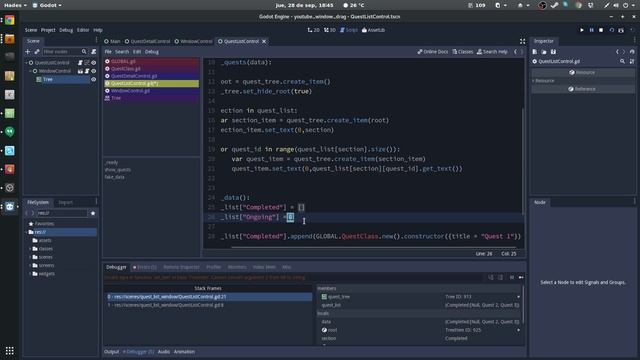The height and width of the screenshot is (360, 640).
Task: Expand the screens folder
Action: pos(31,265)
